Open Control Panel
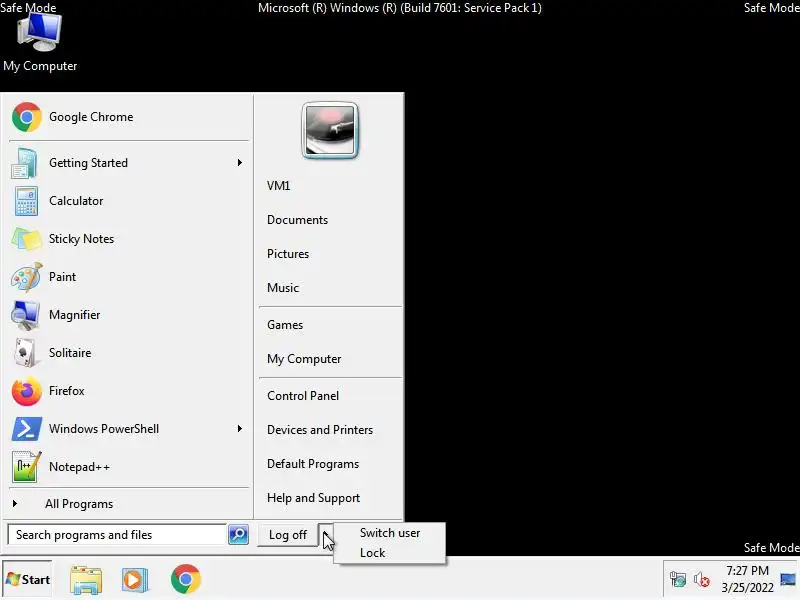Image resolution: width=800 pixels, height=600 pixels. 303,396
